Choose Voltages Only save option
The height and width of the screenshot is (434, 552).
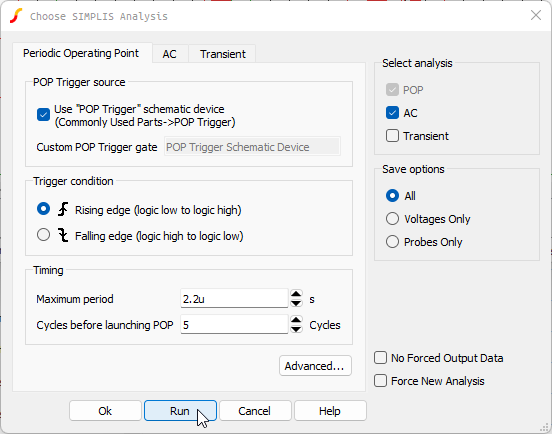click(392, 219)
